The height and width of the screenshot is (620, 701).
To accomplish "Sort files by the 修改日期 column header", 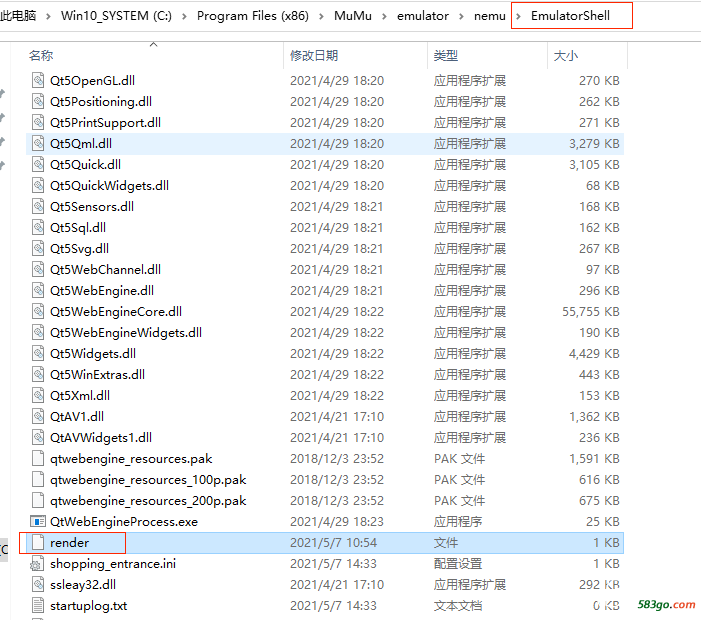I will point(314,56).
